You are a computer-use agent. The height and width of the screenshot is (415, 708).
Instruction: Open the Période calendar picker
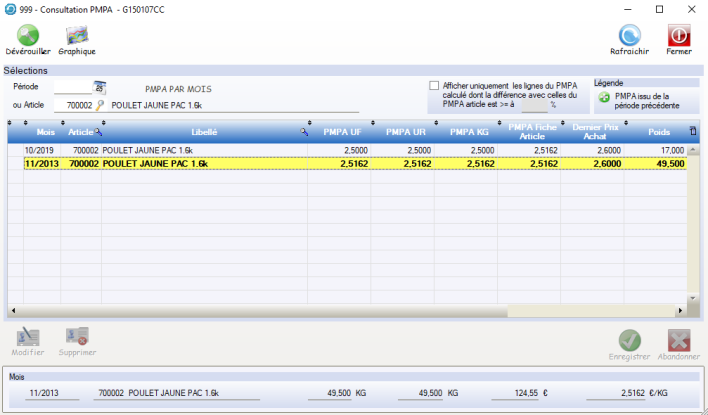click(99, 87)
